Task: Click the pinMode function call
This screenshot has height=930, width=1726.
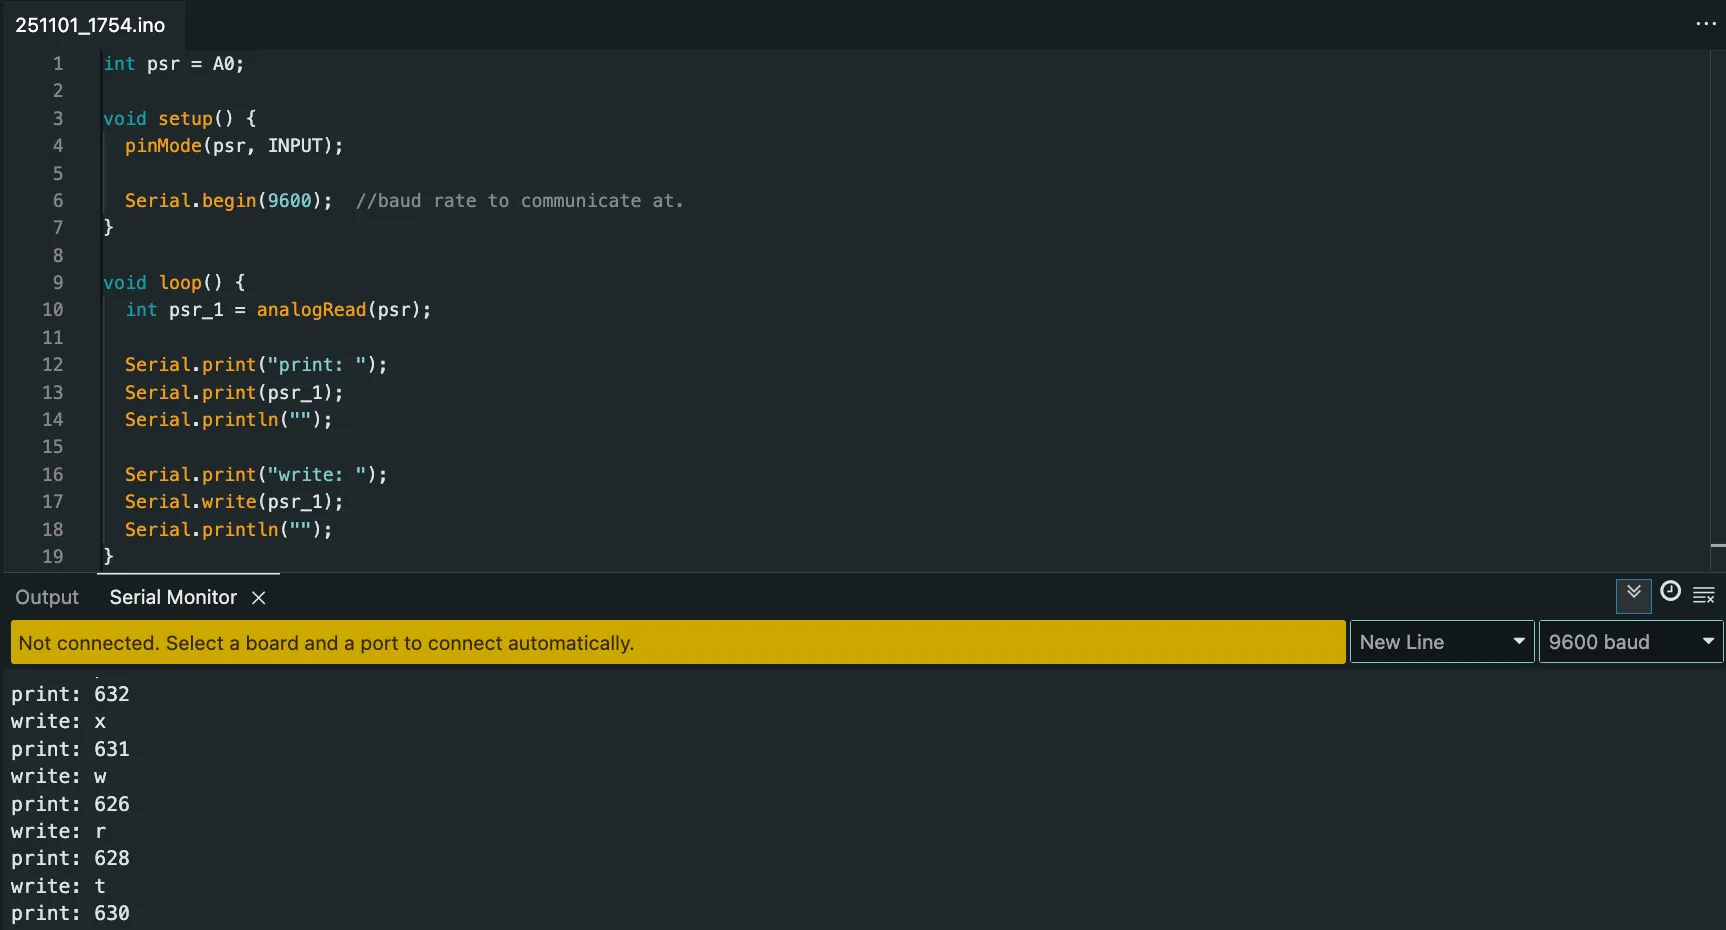Action: tap(163, 146)
